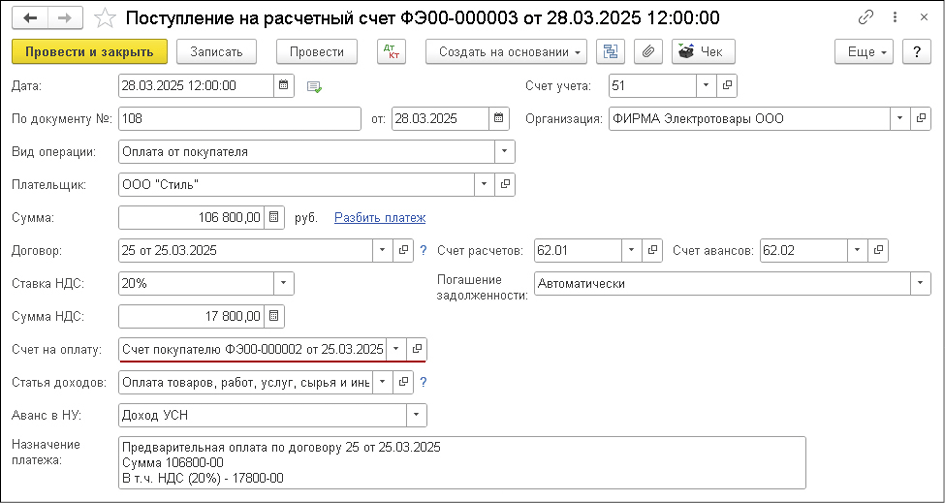This screenshot has height=503, width=945.
Task: Open document structure of subordination icon
Action: pyautogui.click(x=609, y=52)
